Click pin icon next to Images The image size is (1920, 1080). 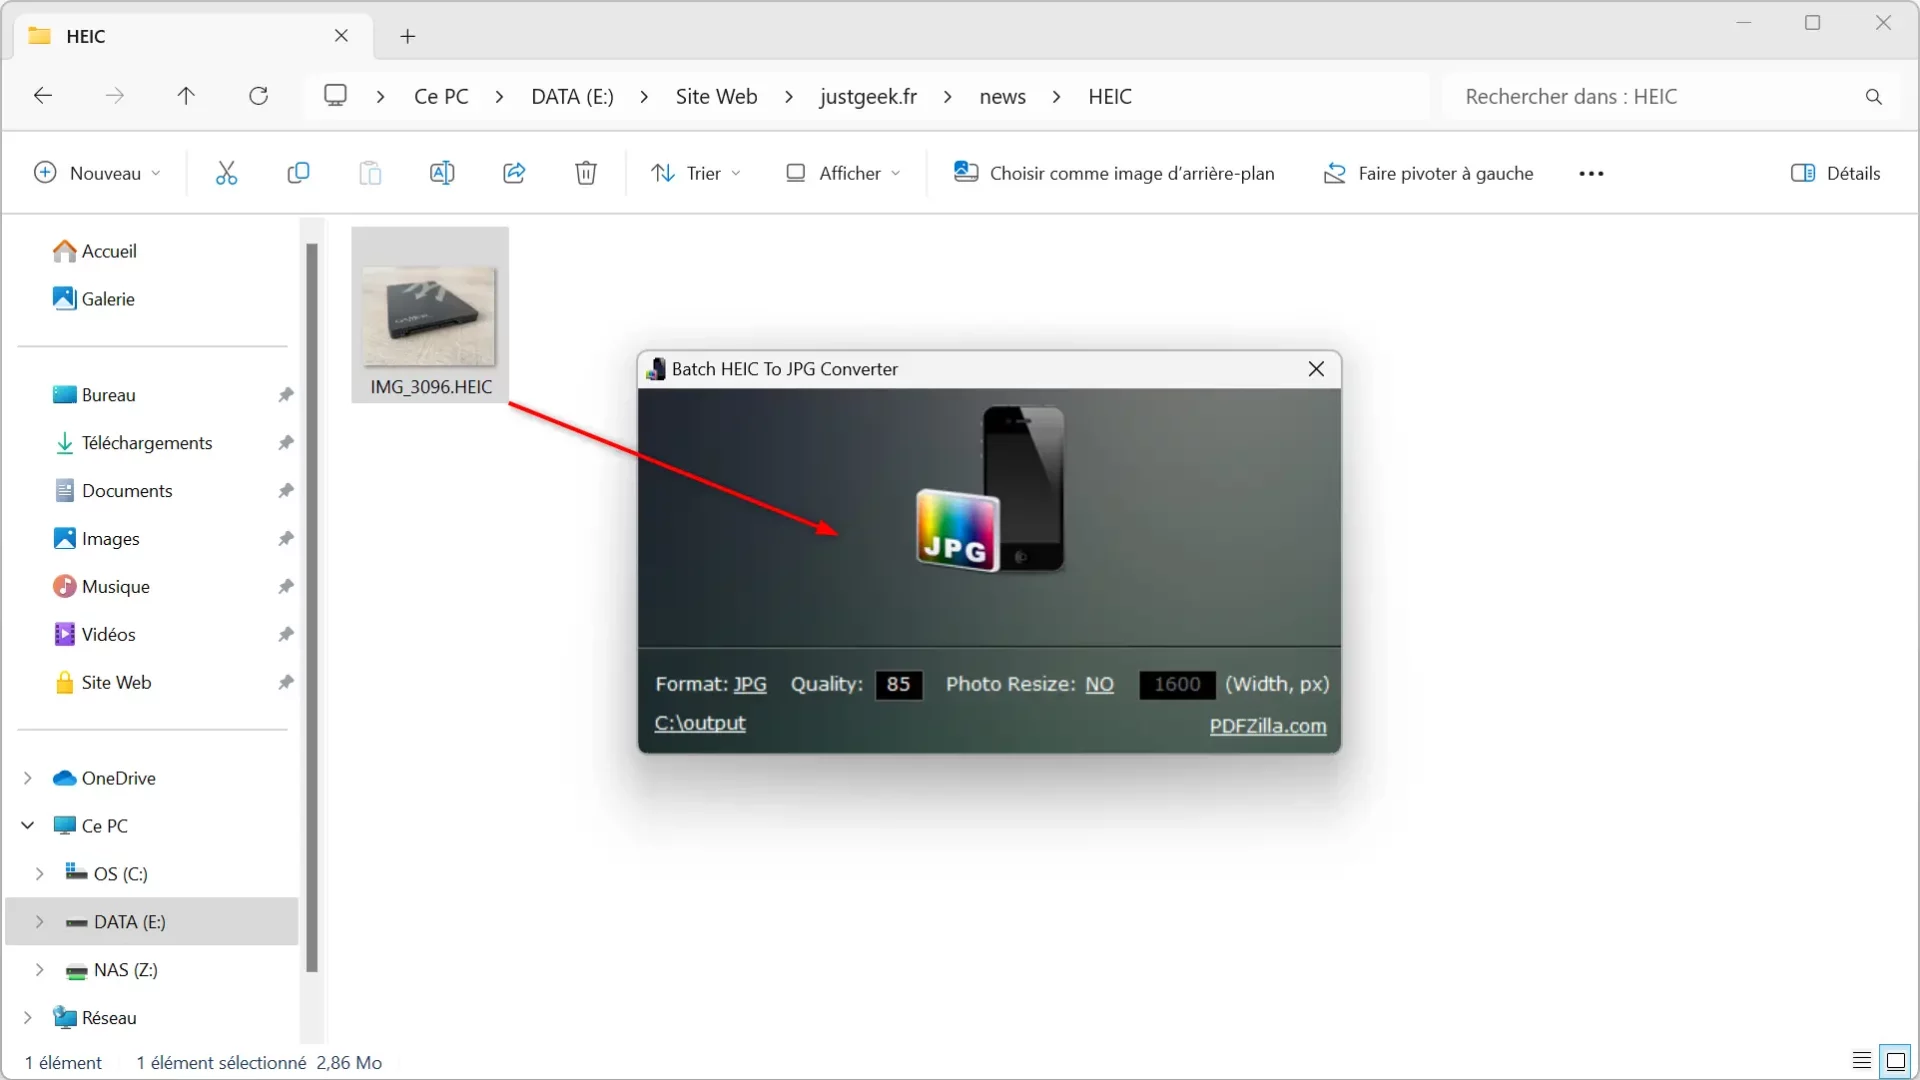[286, 539]
